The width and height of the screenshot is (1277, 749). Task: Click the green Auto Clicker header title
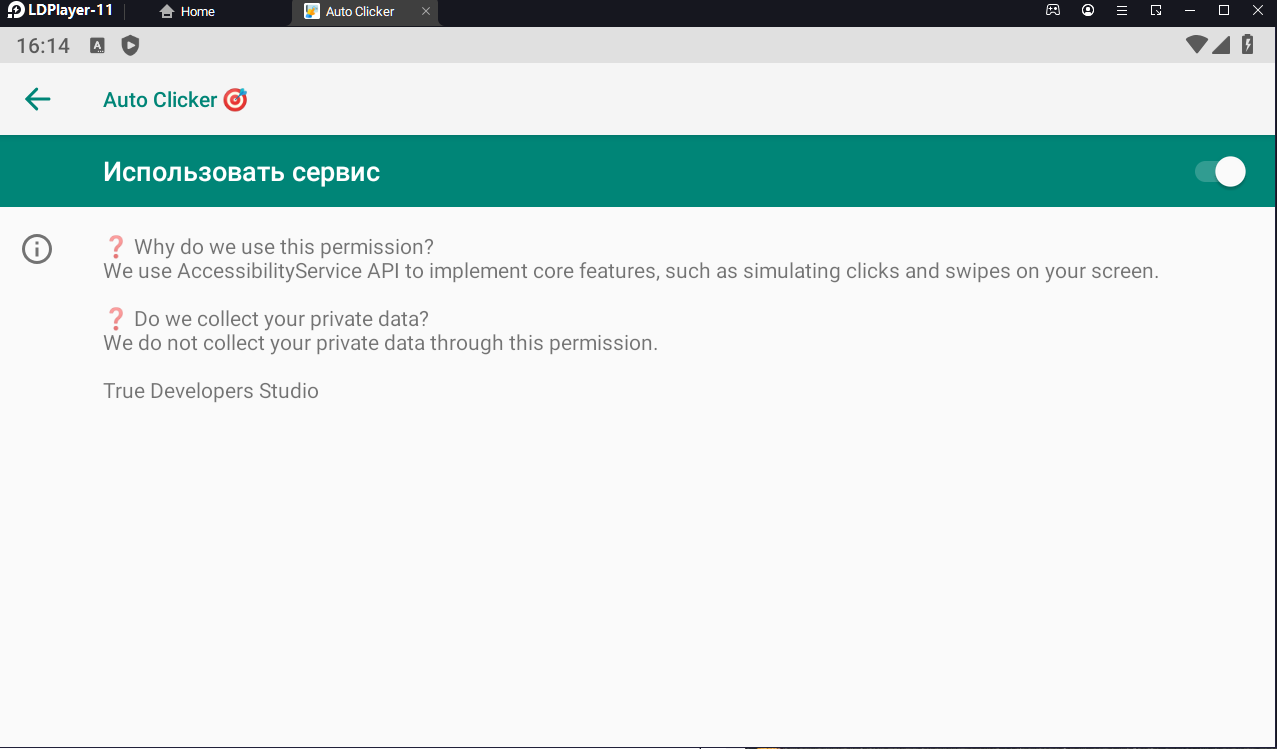pos(160,100)
